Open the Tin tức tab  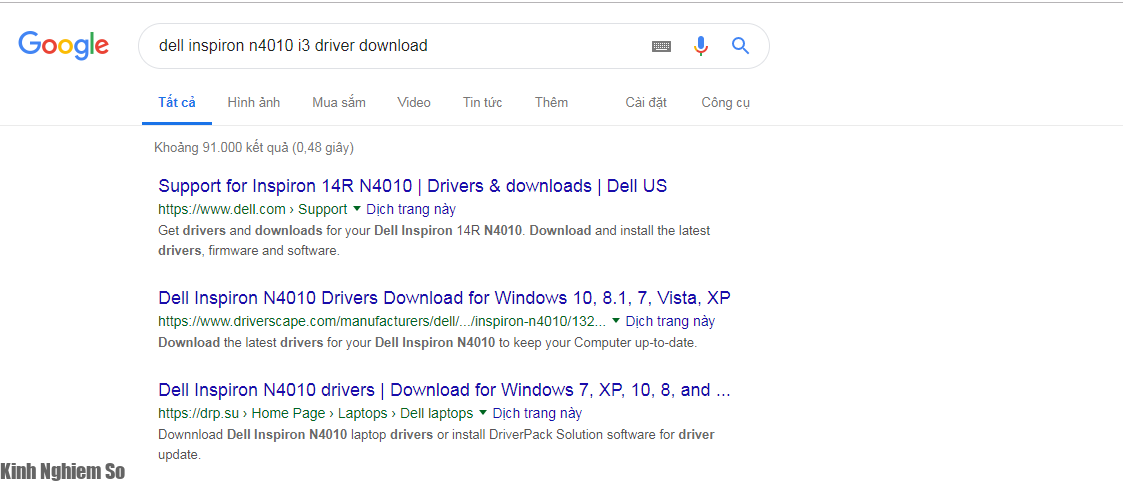click(x=483, y=102)
